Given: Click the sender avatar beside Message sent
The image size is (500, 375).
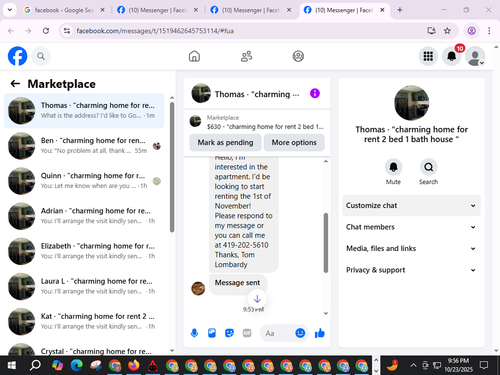Looking at the screenshot, I should [x=198, y=289].
